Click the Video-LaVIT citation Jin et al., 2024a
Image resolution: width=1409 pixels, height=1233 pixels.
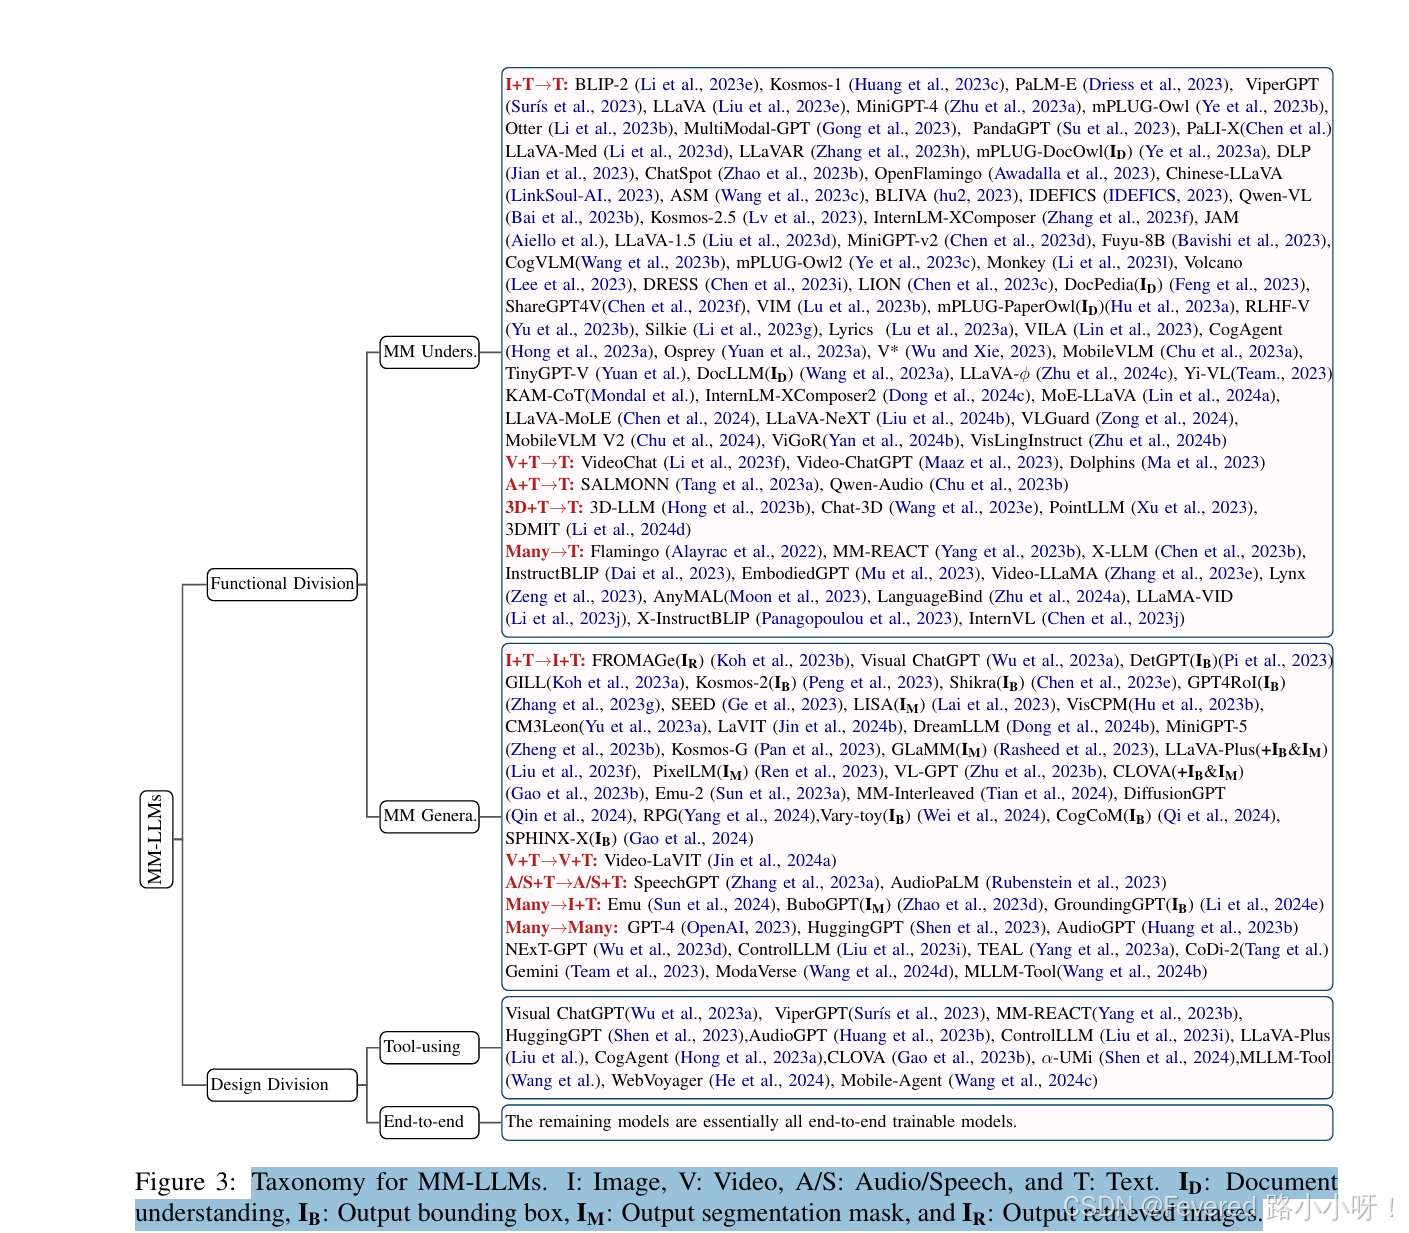coord(772,861)
